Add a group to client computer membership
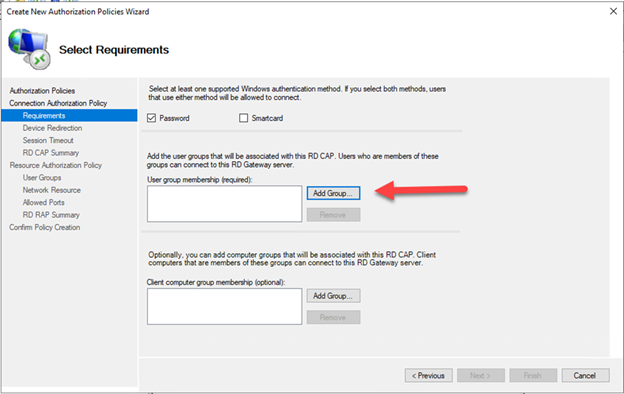Image resolution: width=624 pixels, height=394 pixels. pos(333,296)
